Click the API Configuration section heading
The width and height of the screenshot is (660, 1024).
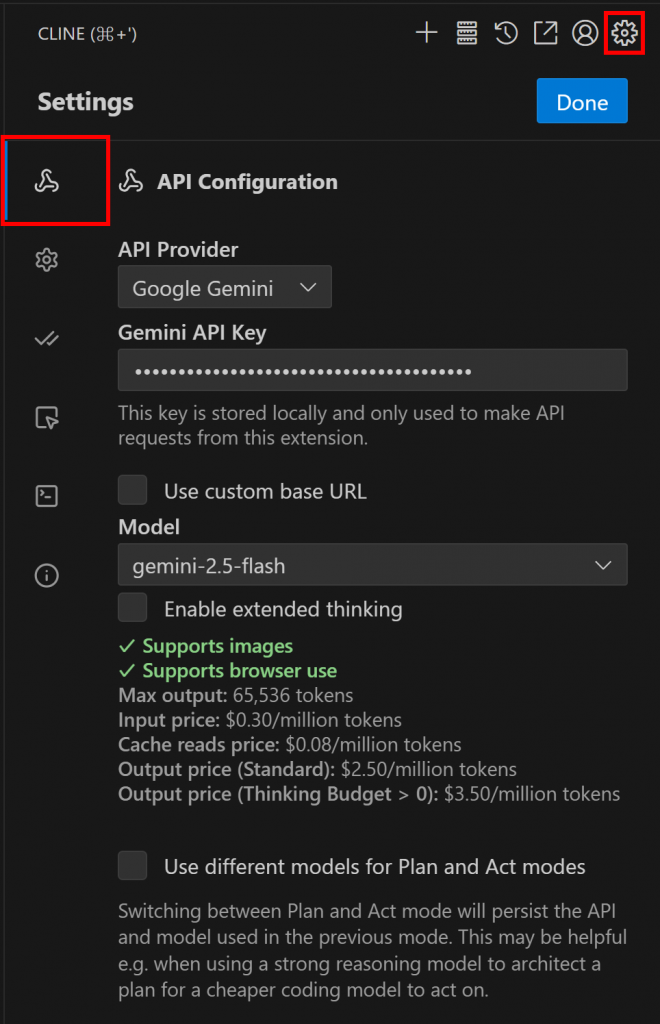(246, 182)
